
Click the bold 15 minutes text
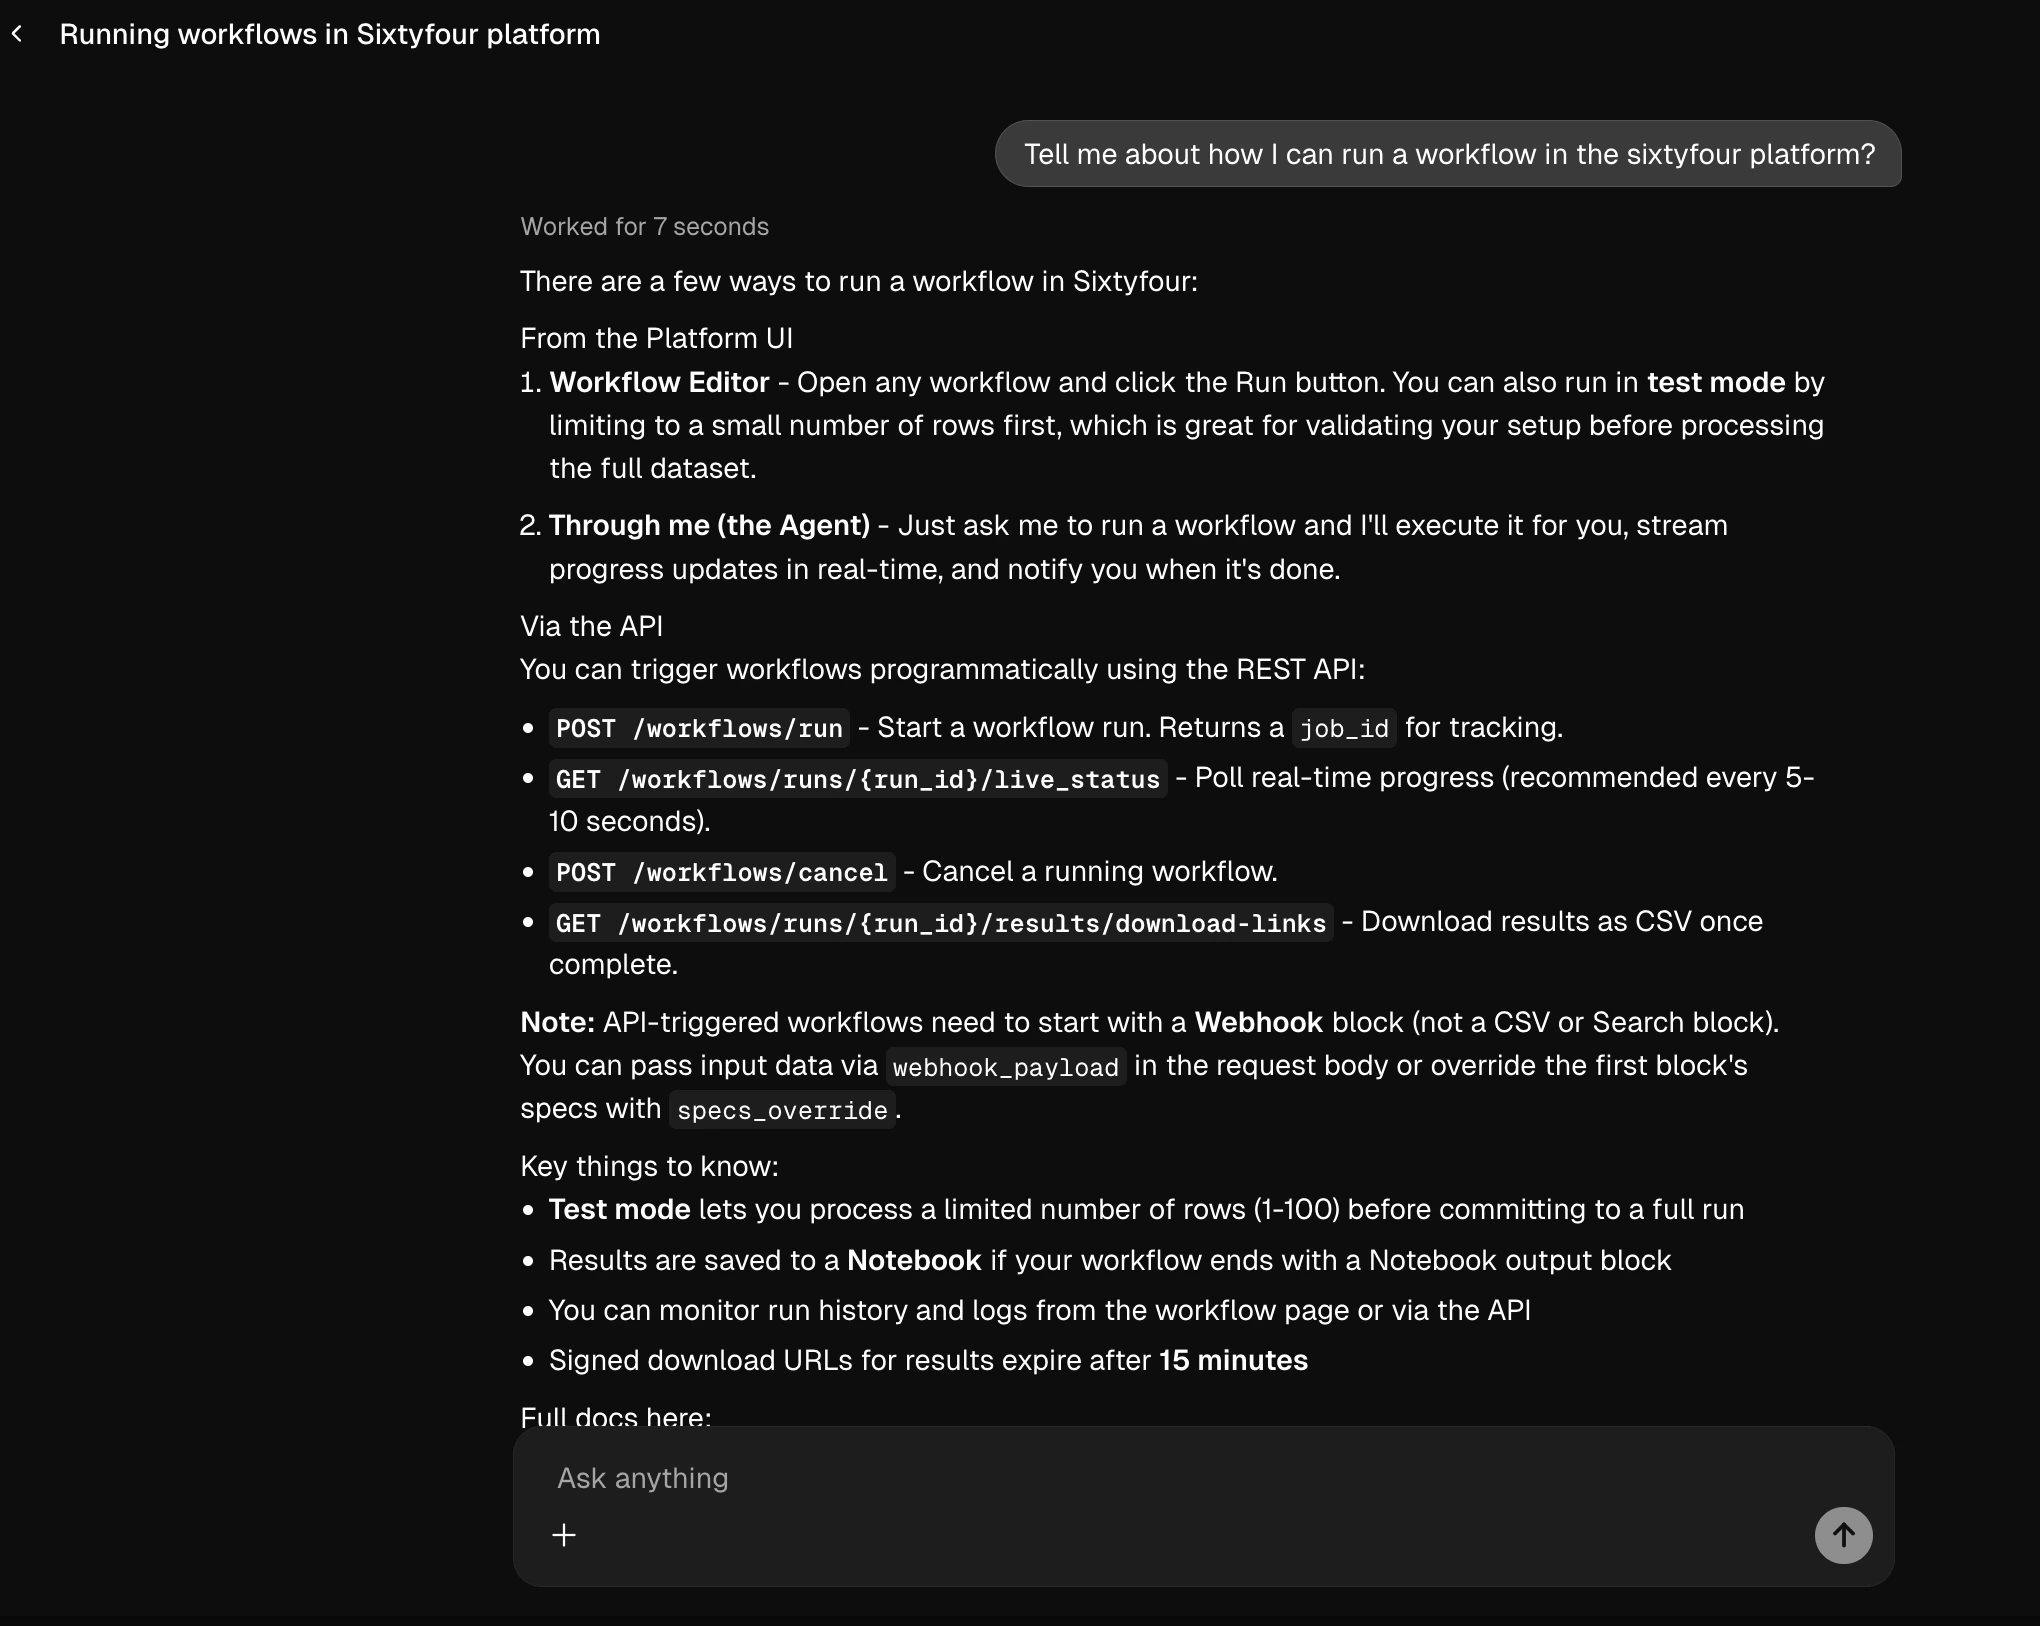point(1233,1360)
